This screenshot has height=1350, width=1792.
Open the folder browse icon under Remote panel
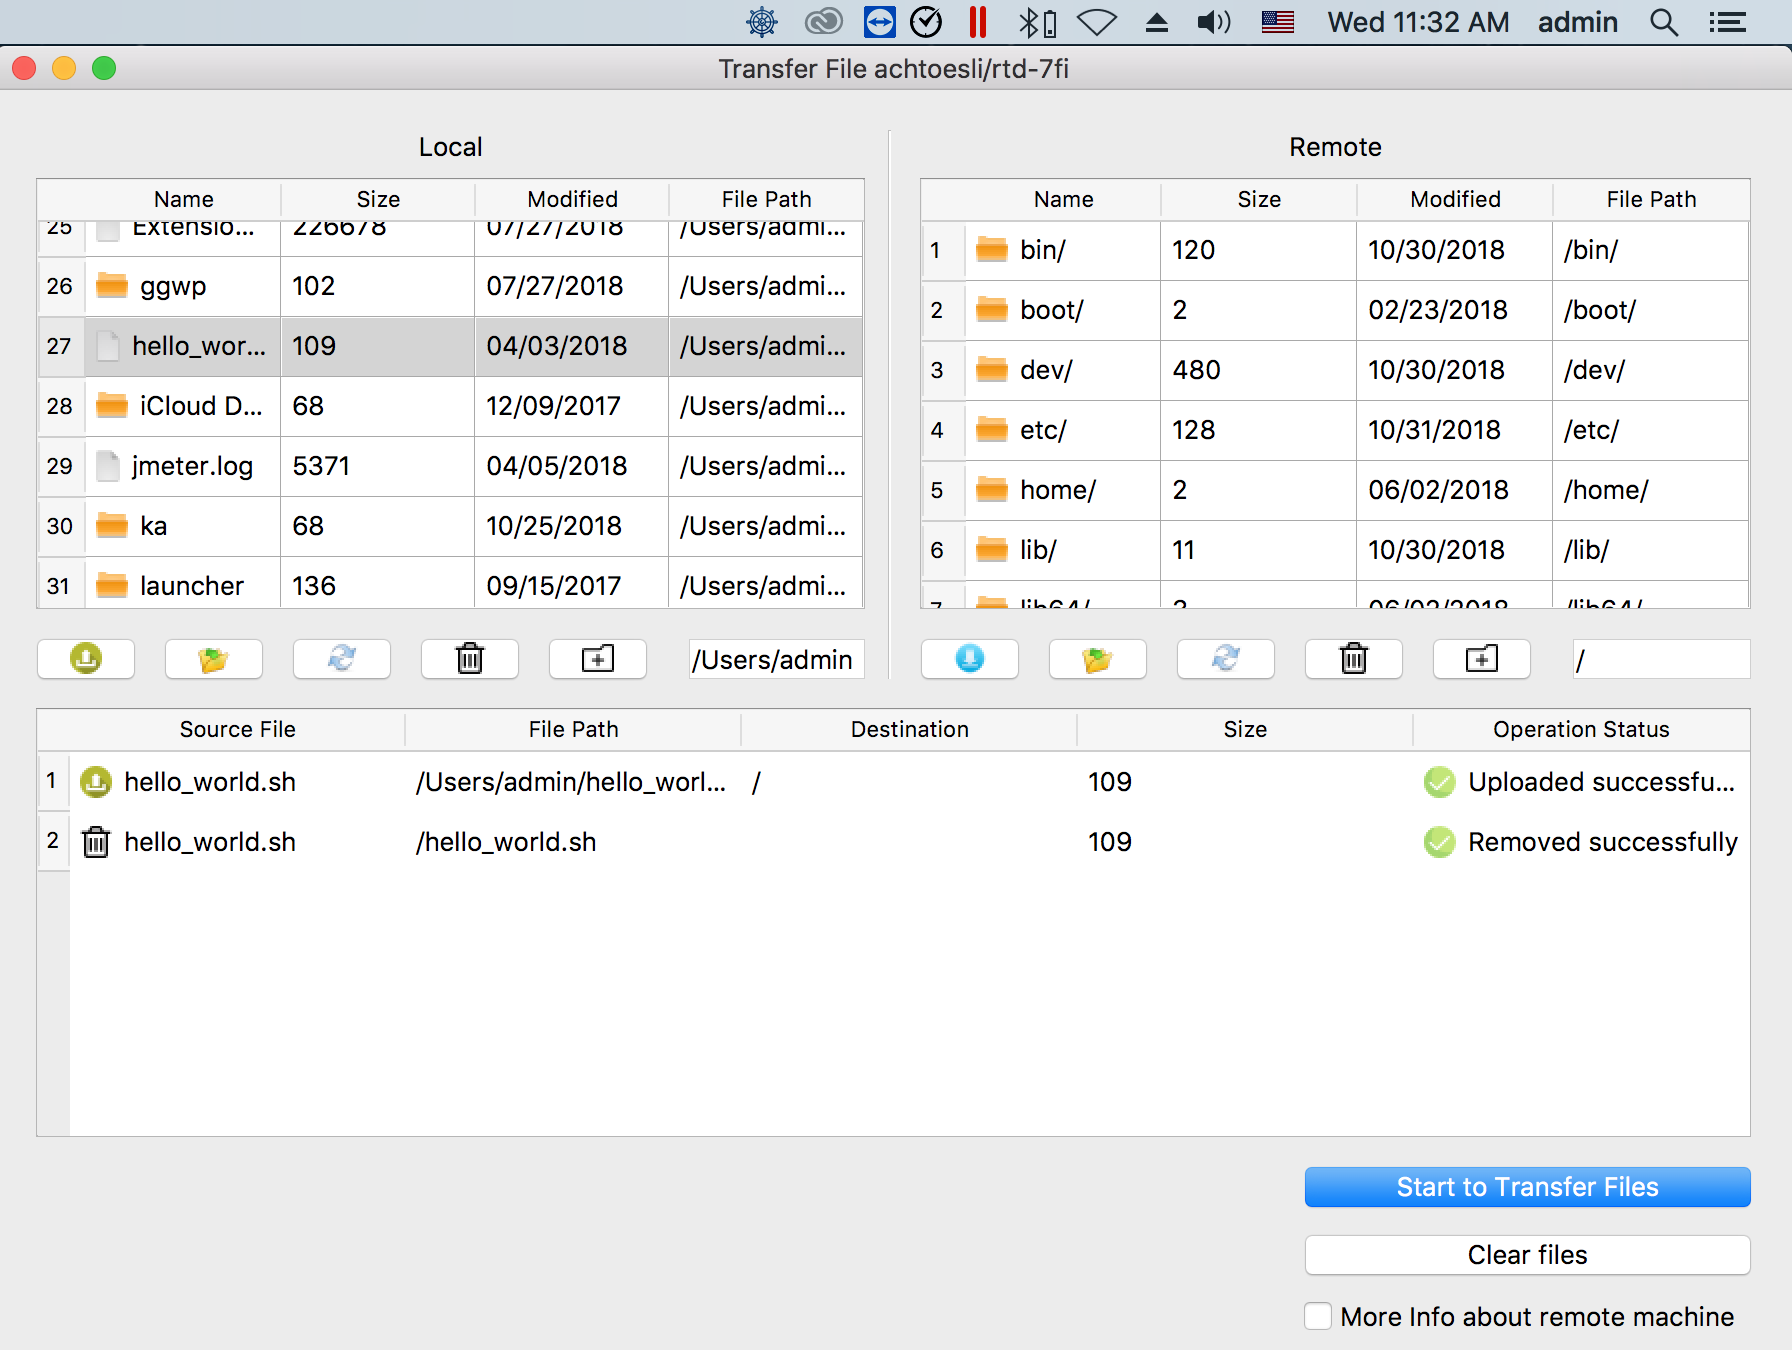pos(1097,659)
